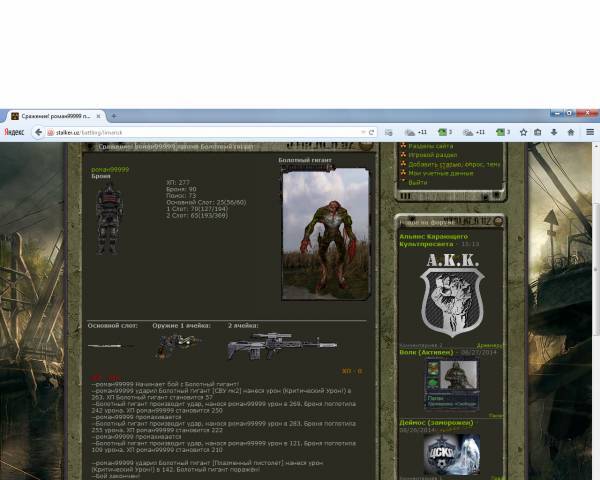
Task: Click the second weather +11 cloud icon
Action: (468, 132)
